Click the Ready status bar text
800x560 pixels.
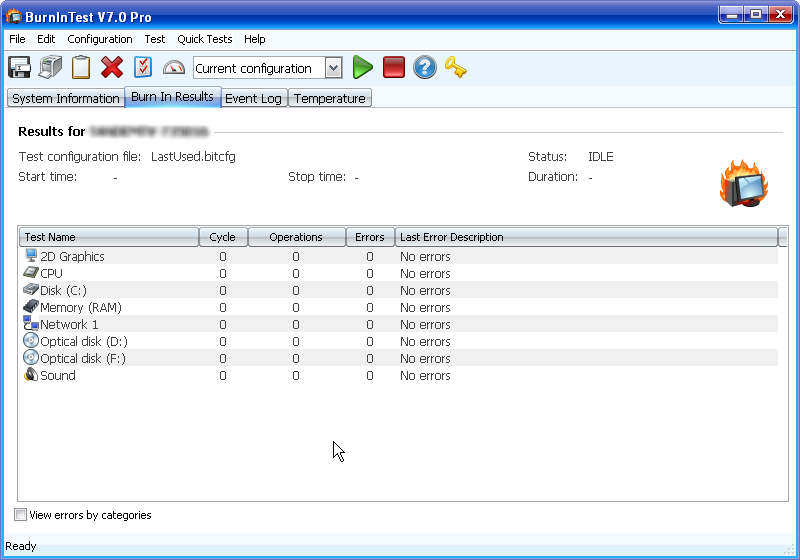[x=21, y=546]
